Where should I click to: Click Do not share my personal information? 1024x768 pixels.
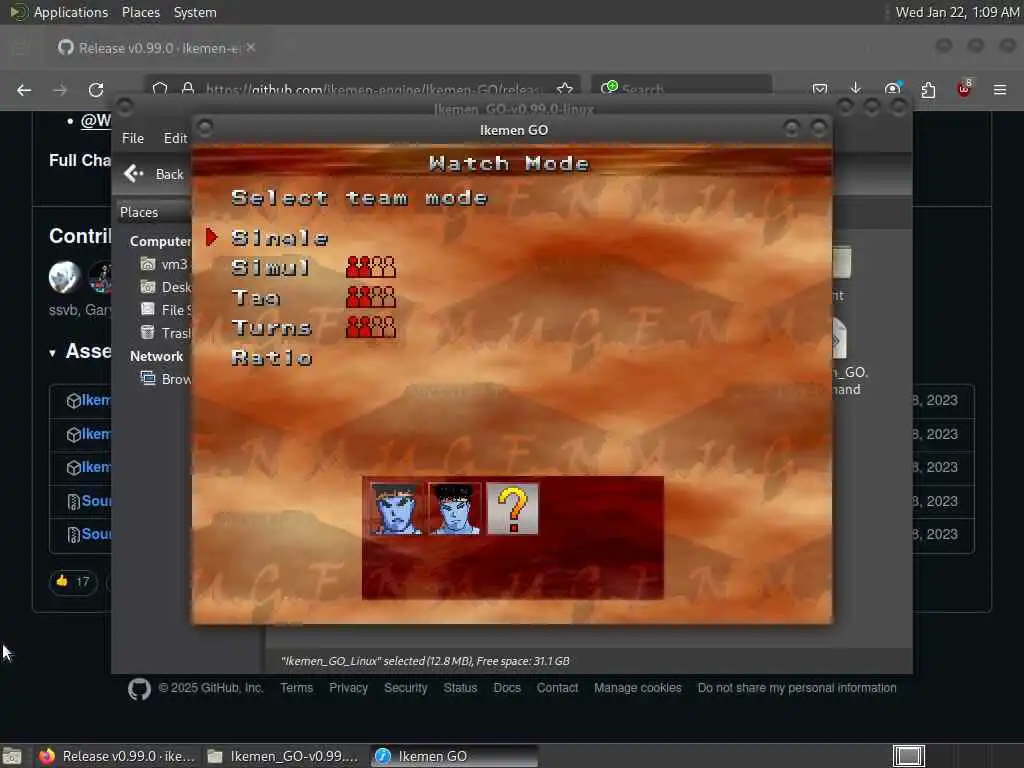tap(797, 688)
